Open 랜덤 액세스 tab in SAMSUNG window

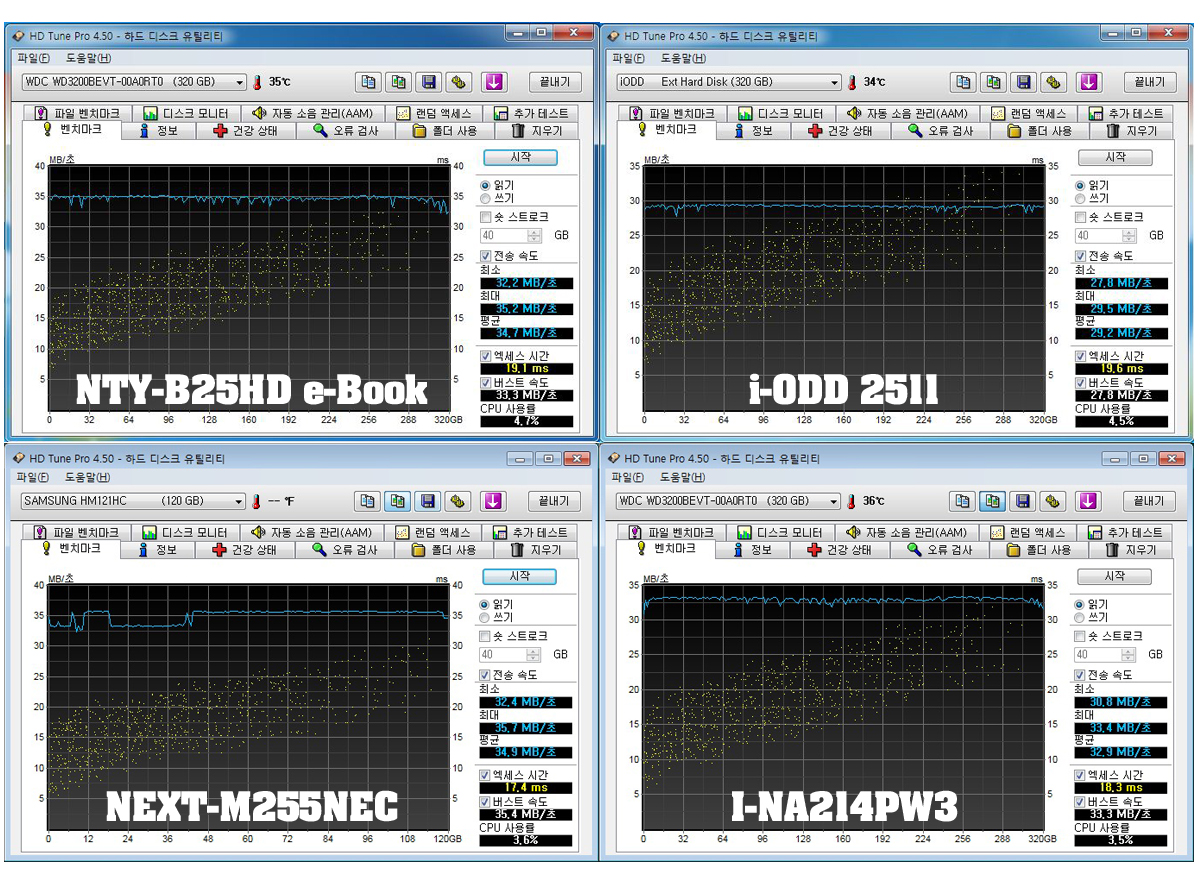pos(431,533)
